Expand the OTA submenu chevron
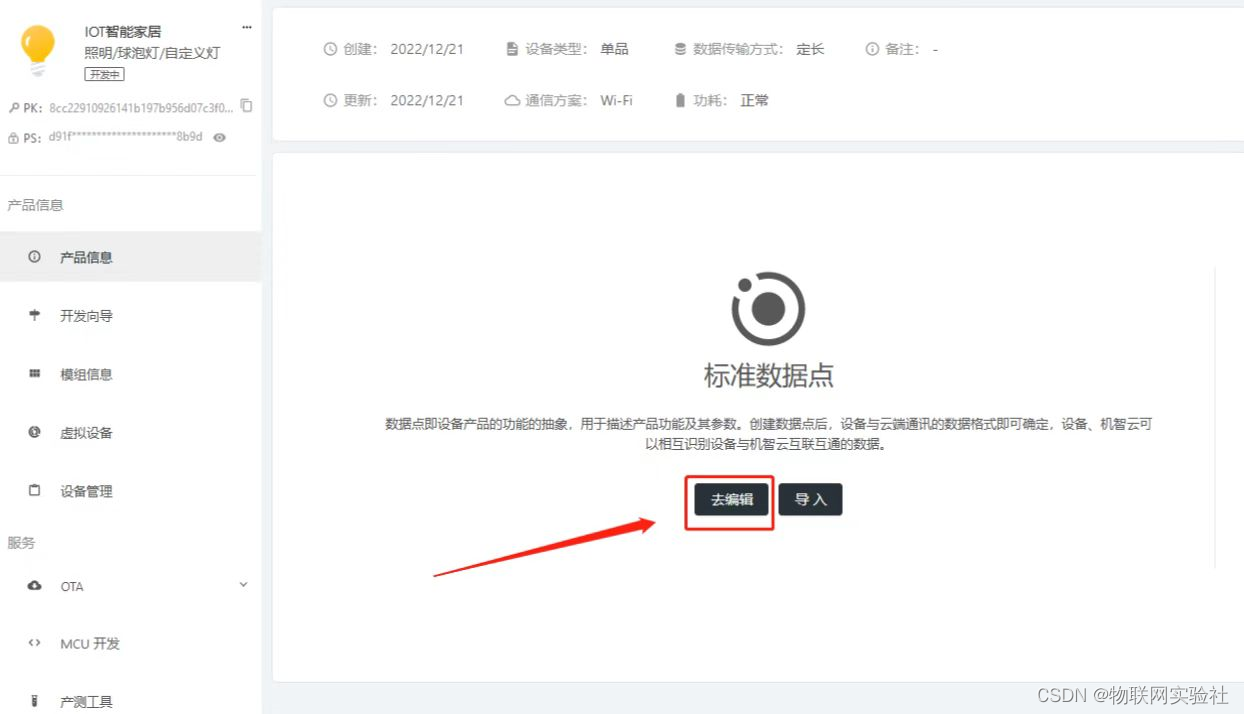This screenshot has height=714, width=1244. [x=243, y=584]
